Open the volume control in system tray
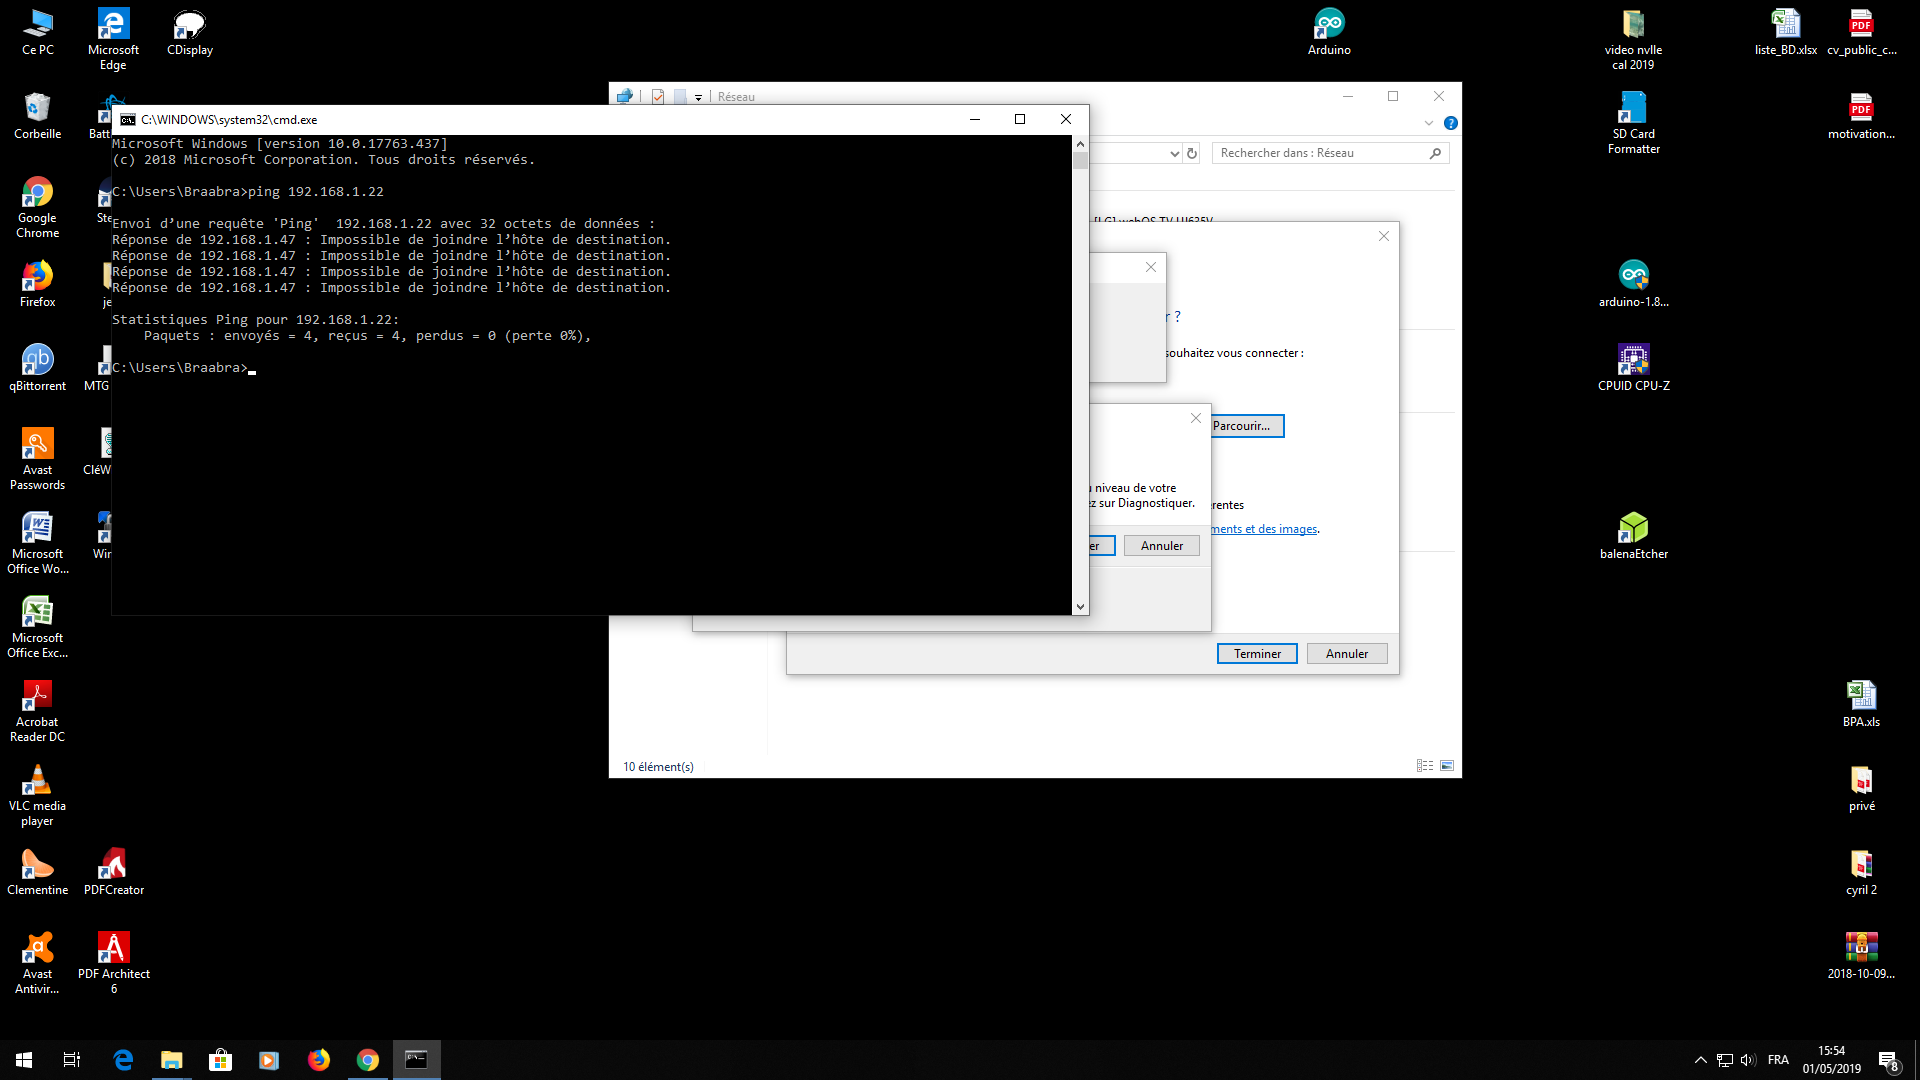The height and width of the screenshot is (1080, 1920). click(x=1748, y=1060)
